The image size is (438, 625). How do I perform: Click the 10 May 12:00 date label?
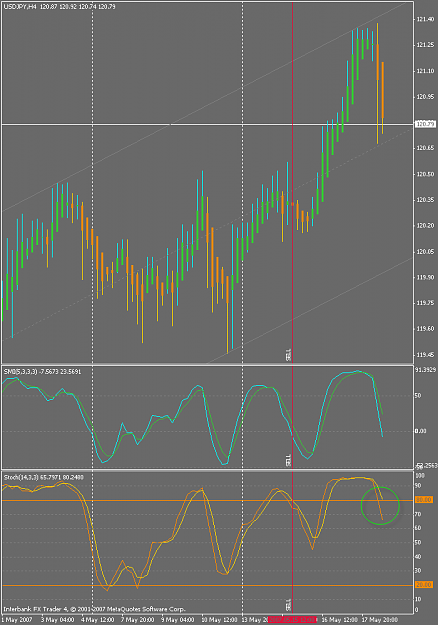click(219, 620)
